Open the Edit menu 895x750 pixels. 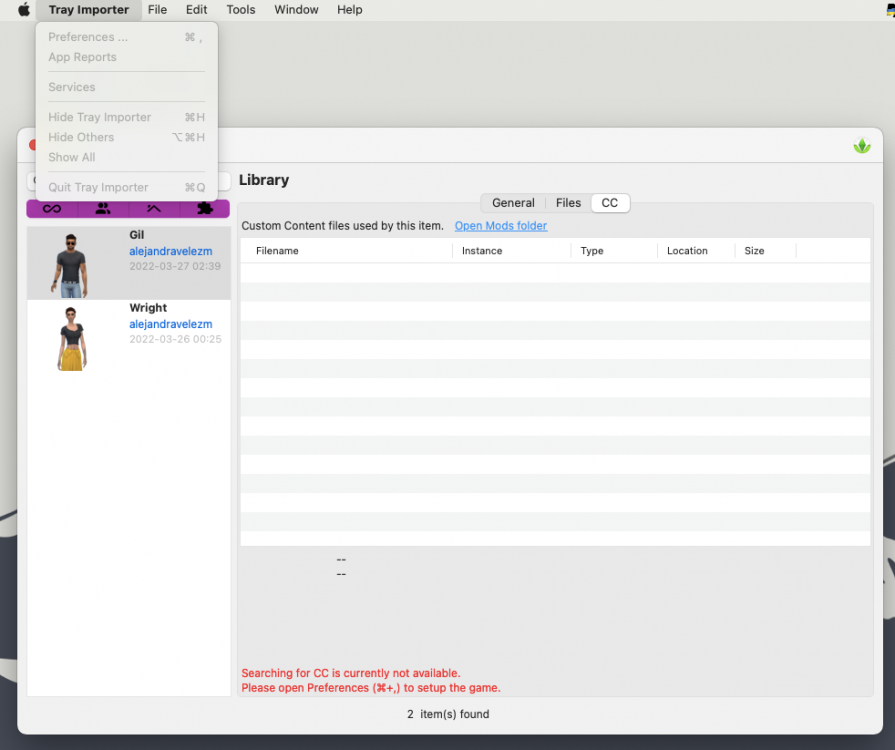pyautogui.click(x=196, y=10)
